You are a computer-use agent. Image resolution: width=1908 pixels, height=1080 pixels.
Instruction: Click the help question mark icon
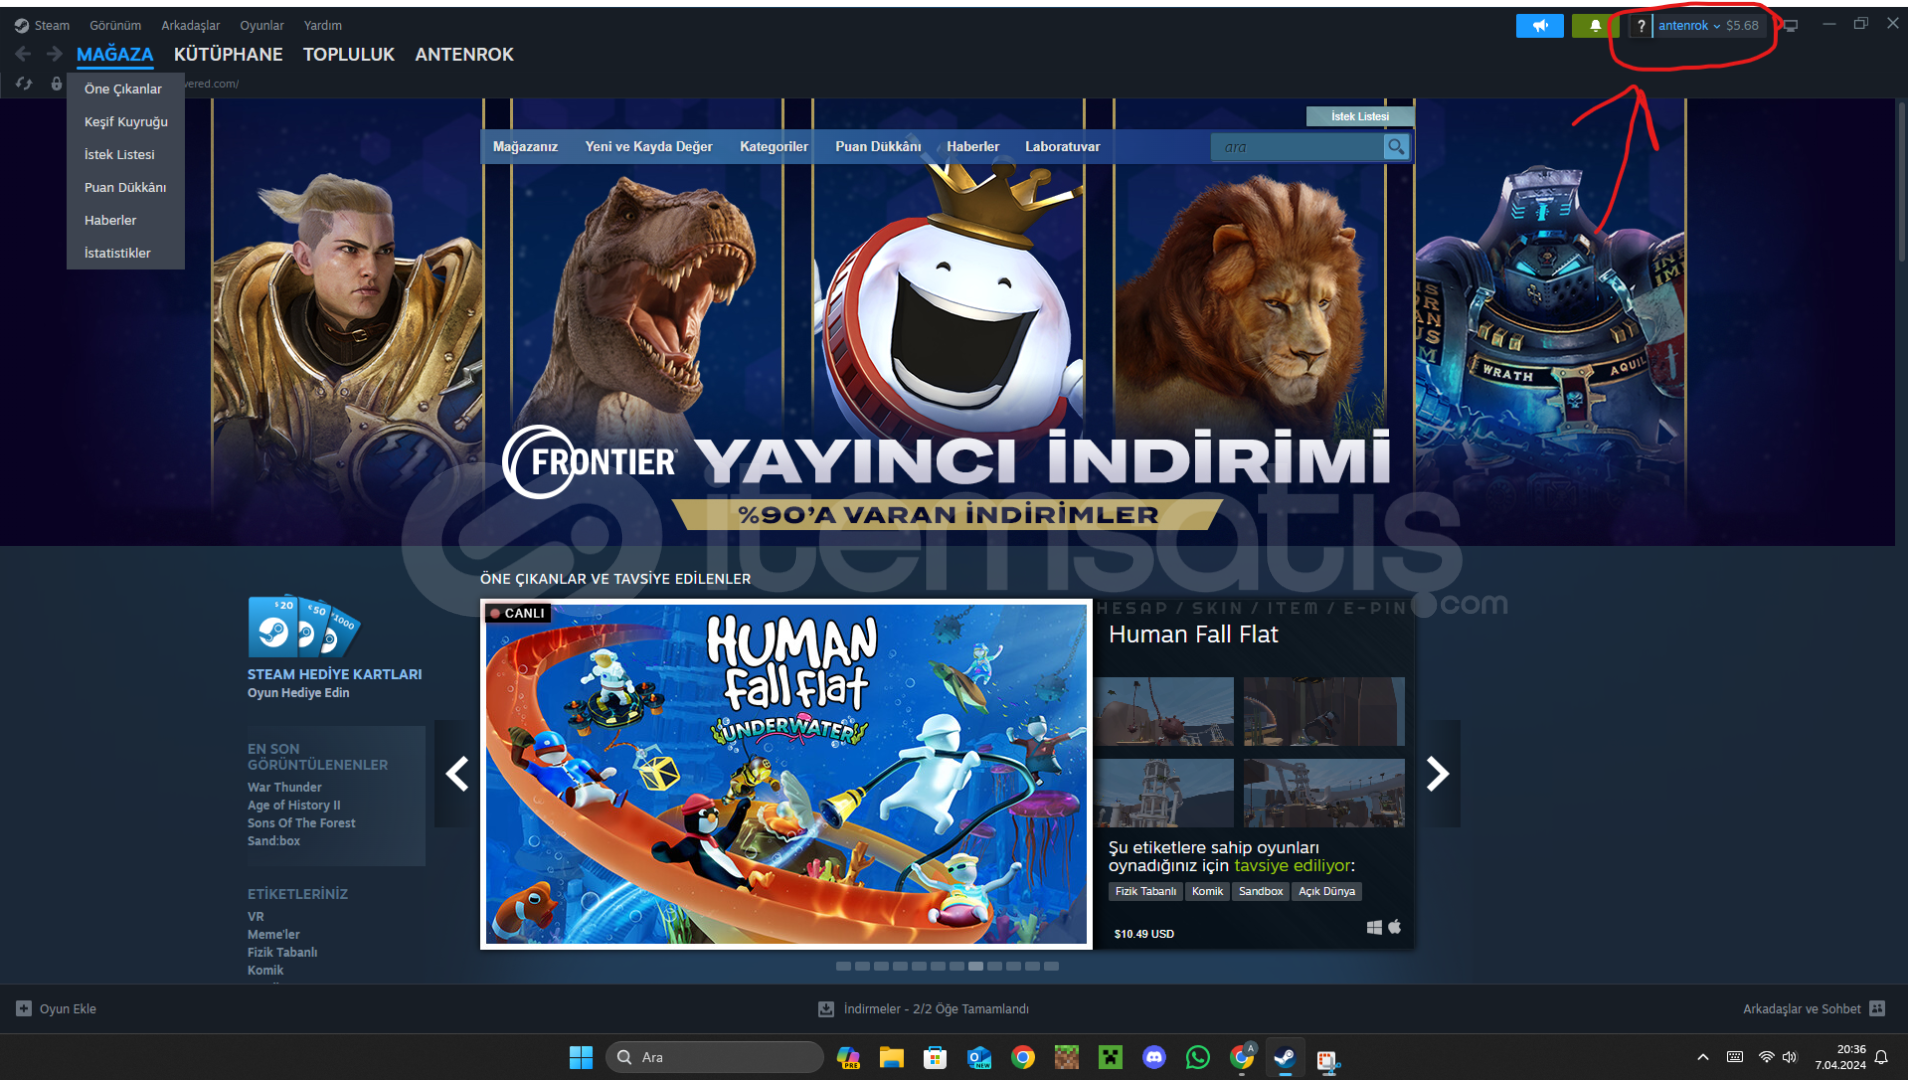[x=1640, y=26]
